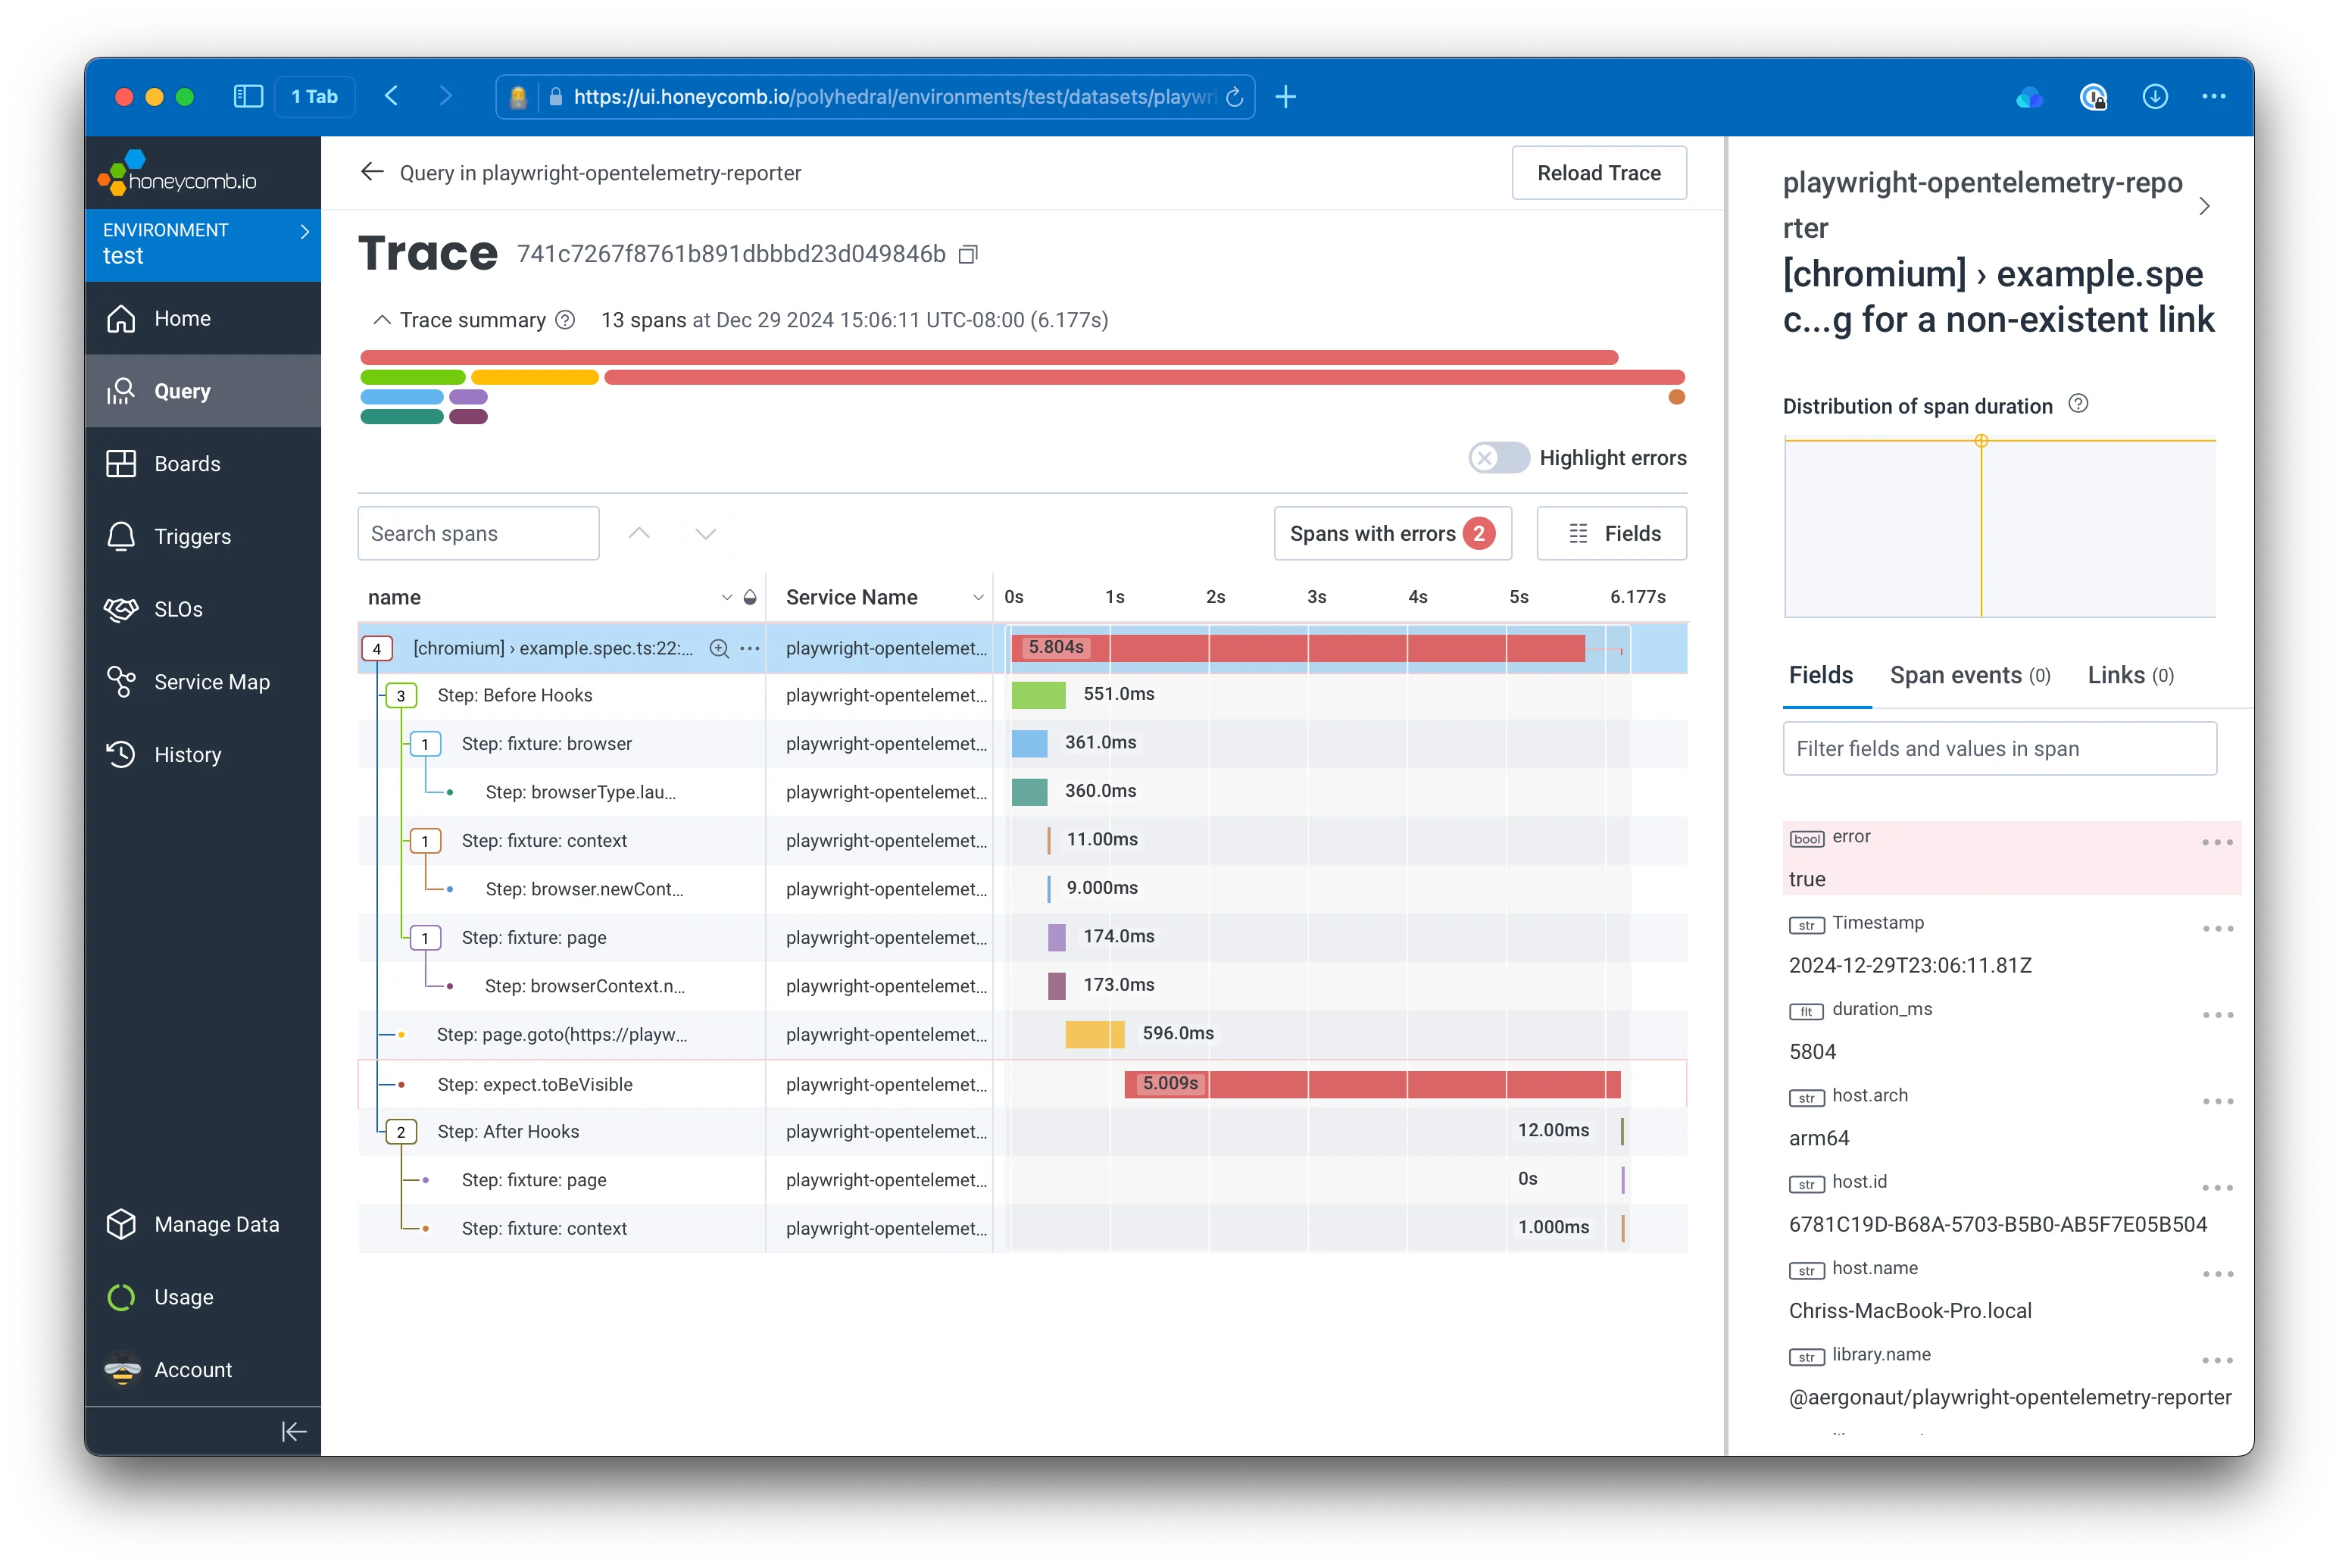Click the zoom icon on chromium span row
Viewport: 2339px width, 1568px height.
point(718,648)
